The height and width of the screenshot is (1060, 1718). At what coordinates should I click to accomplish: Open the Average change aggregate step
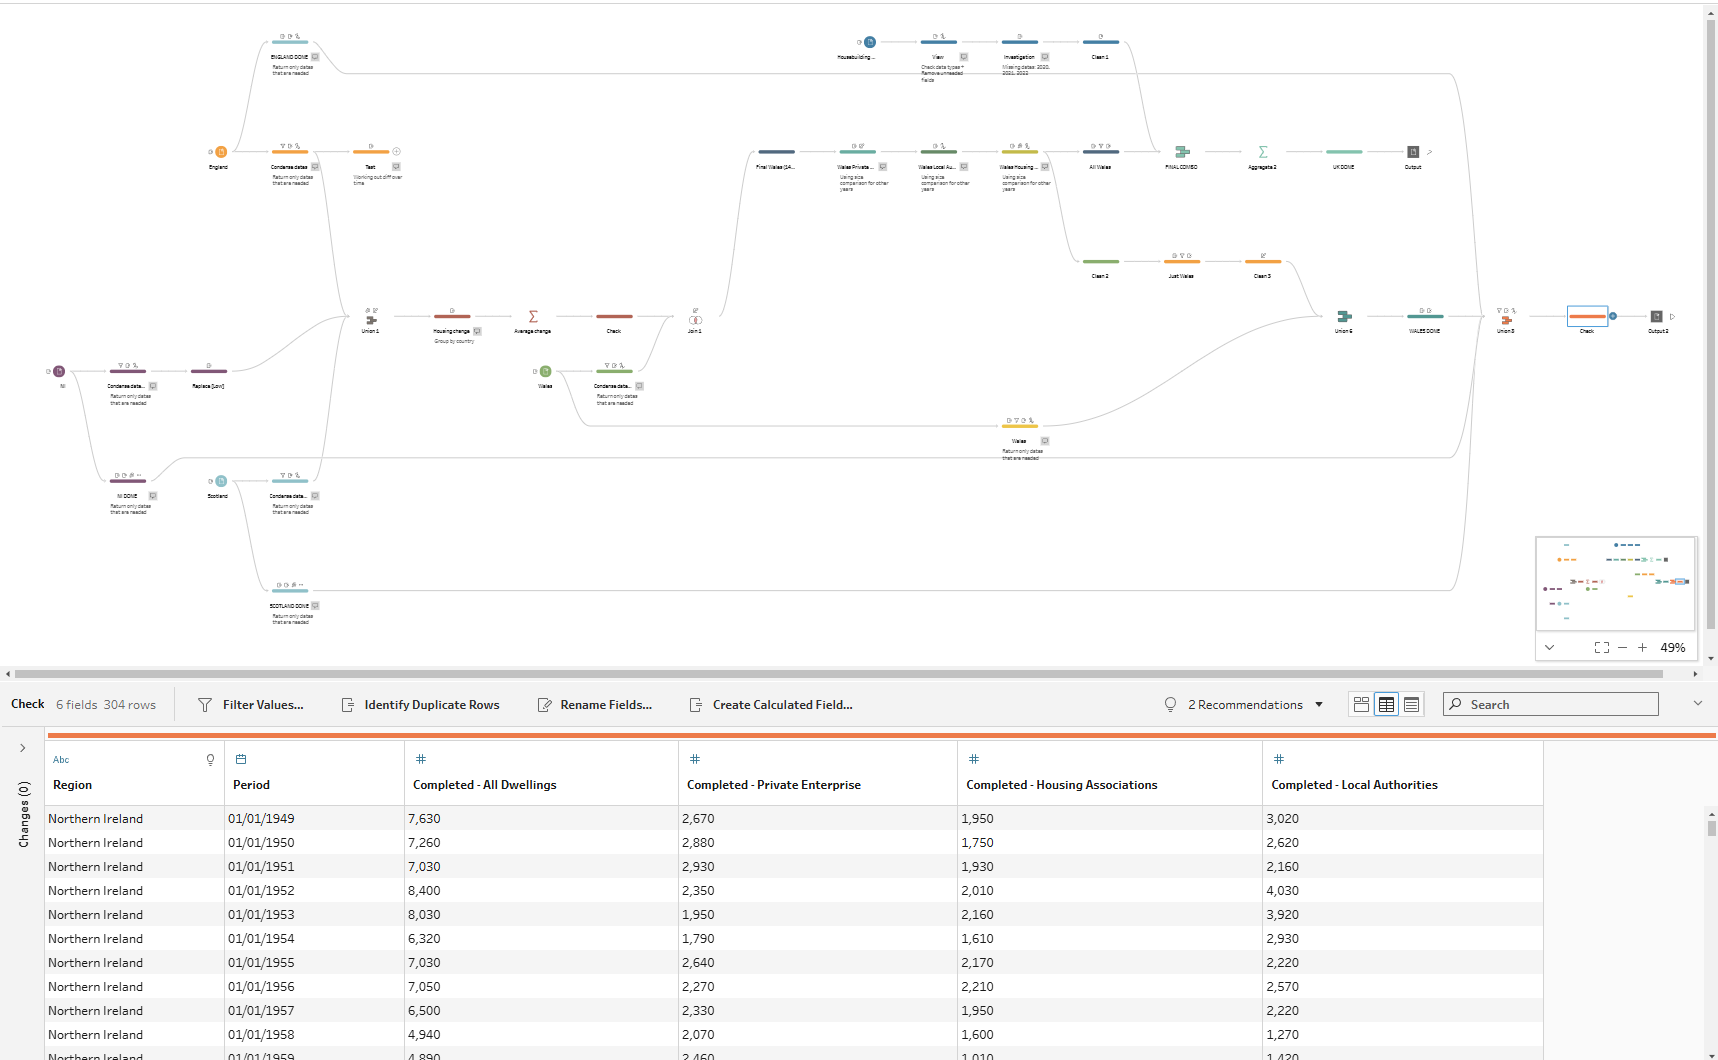(x=533, y=317)
